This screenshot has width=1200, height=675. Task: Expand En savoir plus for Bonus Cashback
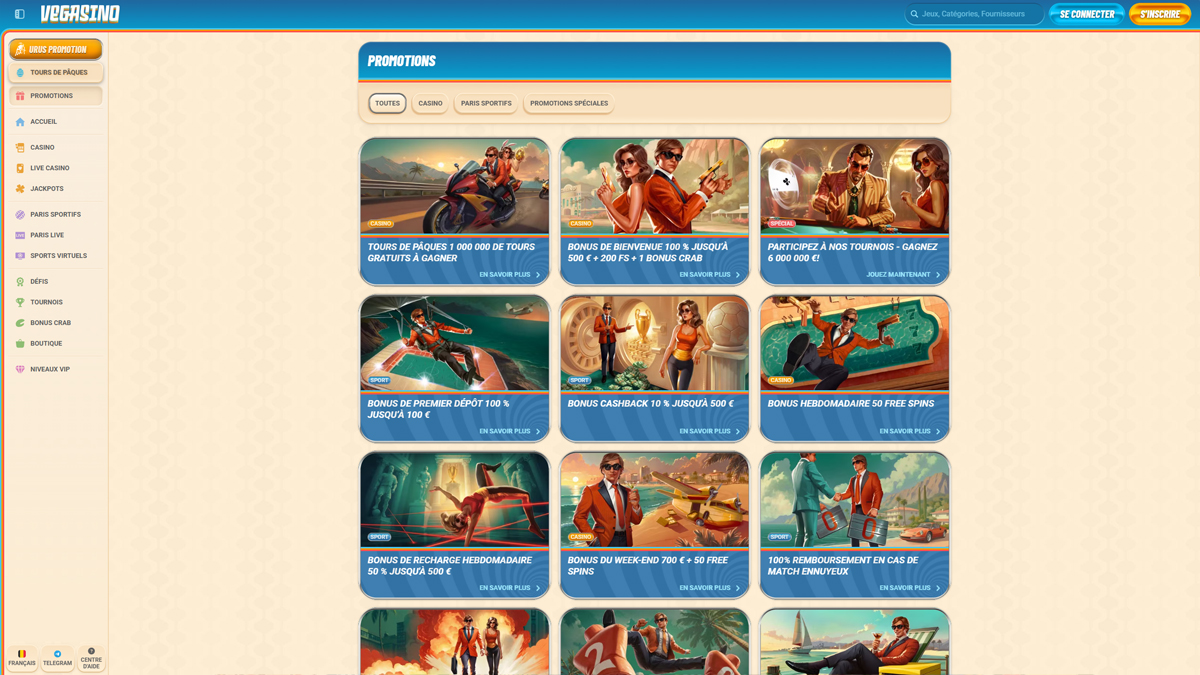point(709,431)
